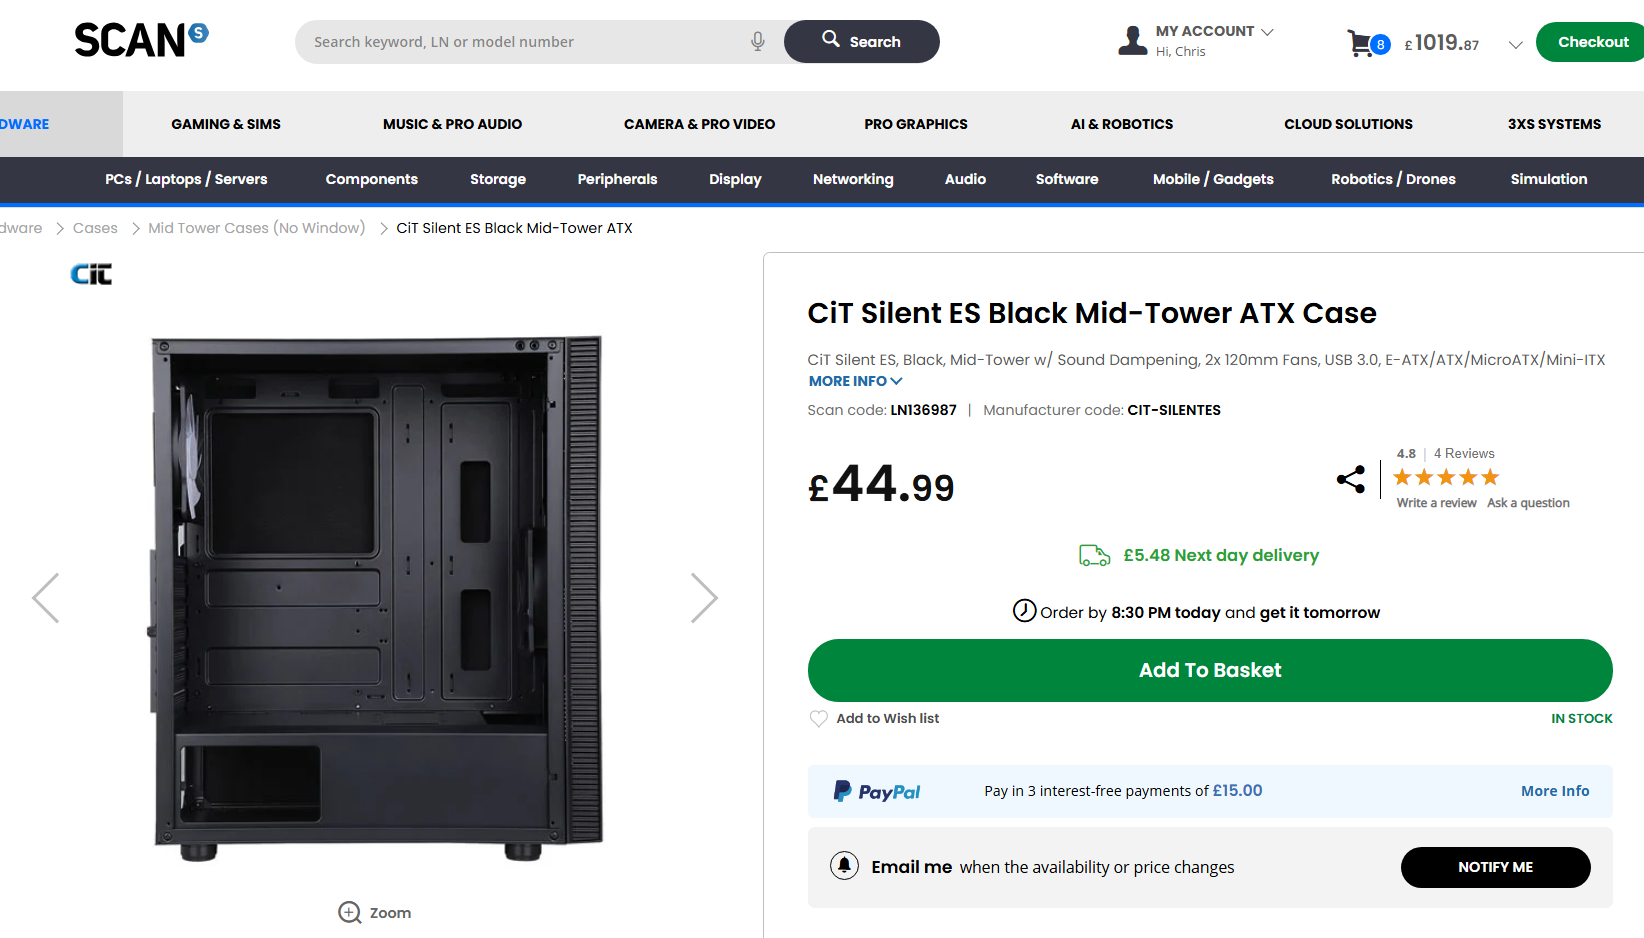Open the shopping basket cart icon
Screen dimensions: 1644x938
1361,43
